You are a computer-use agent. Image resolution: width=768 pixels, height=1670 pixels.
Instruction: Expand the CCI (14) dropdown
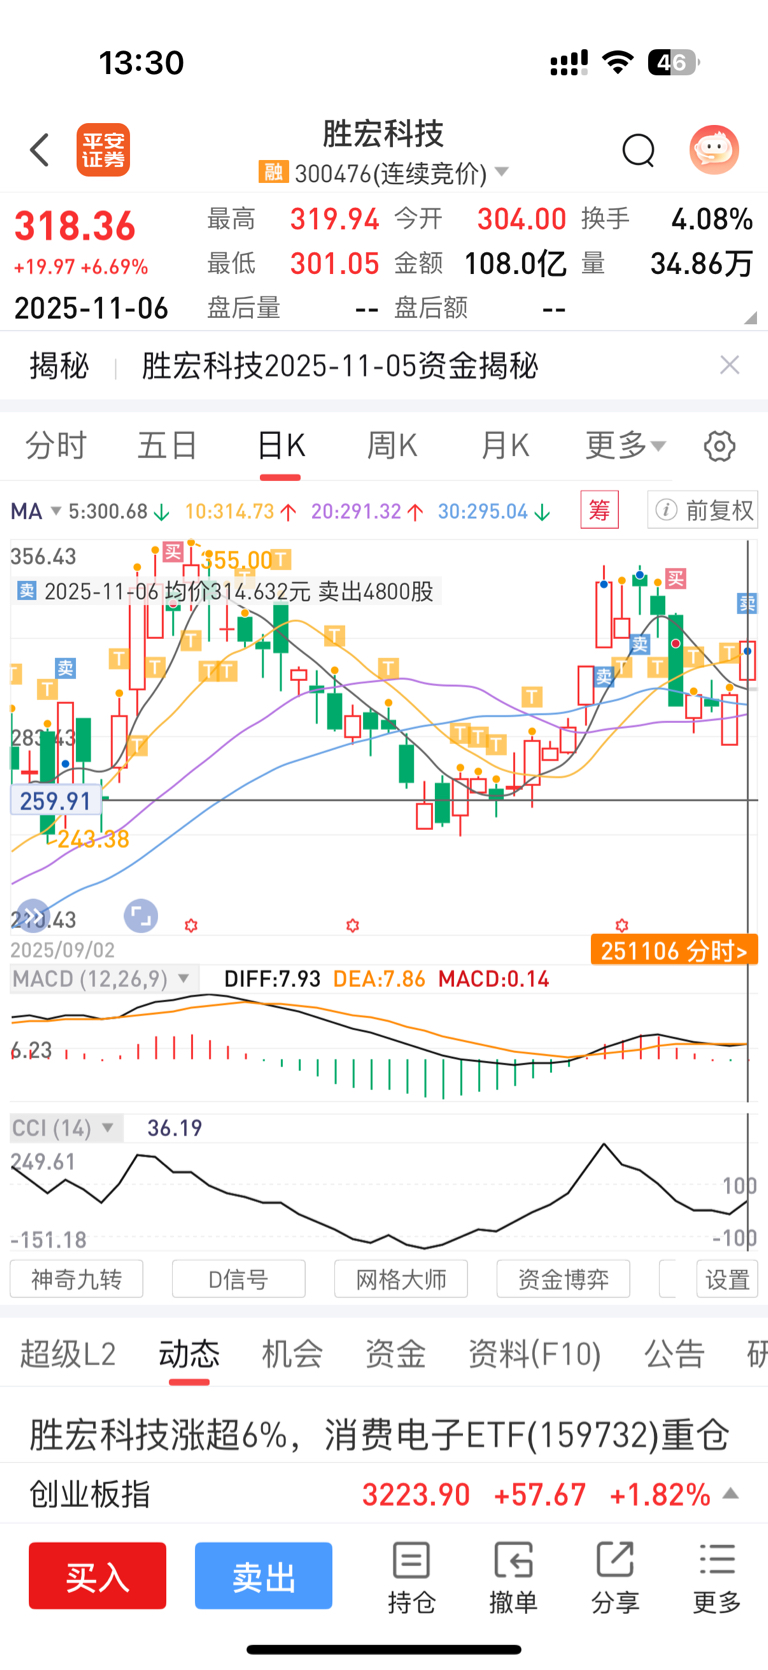pos(108,1128)
